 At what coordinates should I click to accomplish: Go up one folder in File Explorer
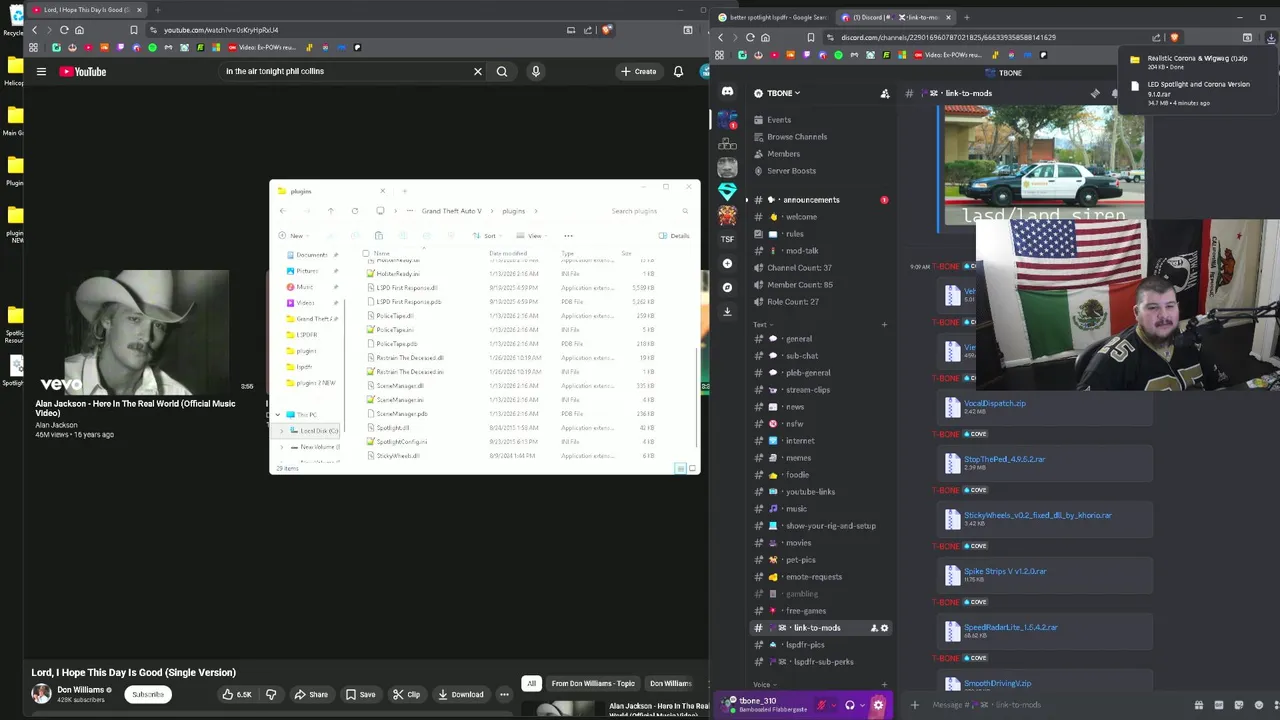coord(330,211)
